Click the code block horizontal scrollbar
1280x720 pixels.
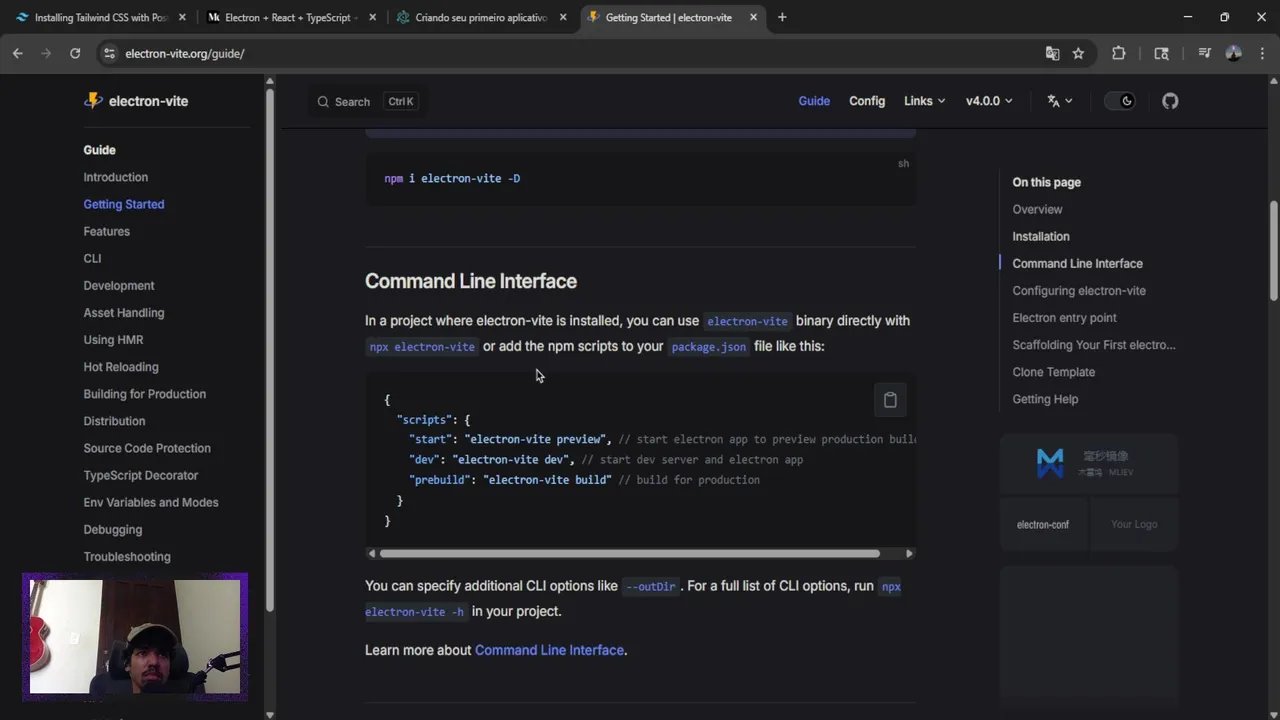click(629, 553)
